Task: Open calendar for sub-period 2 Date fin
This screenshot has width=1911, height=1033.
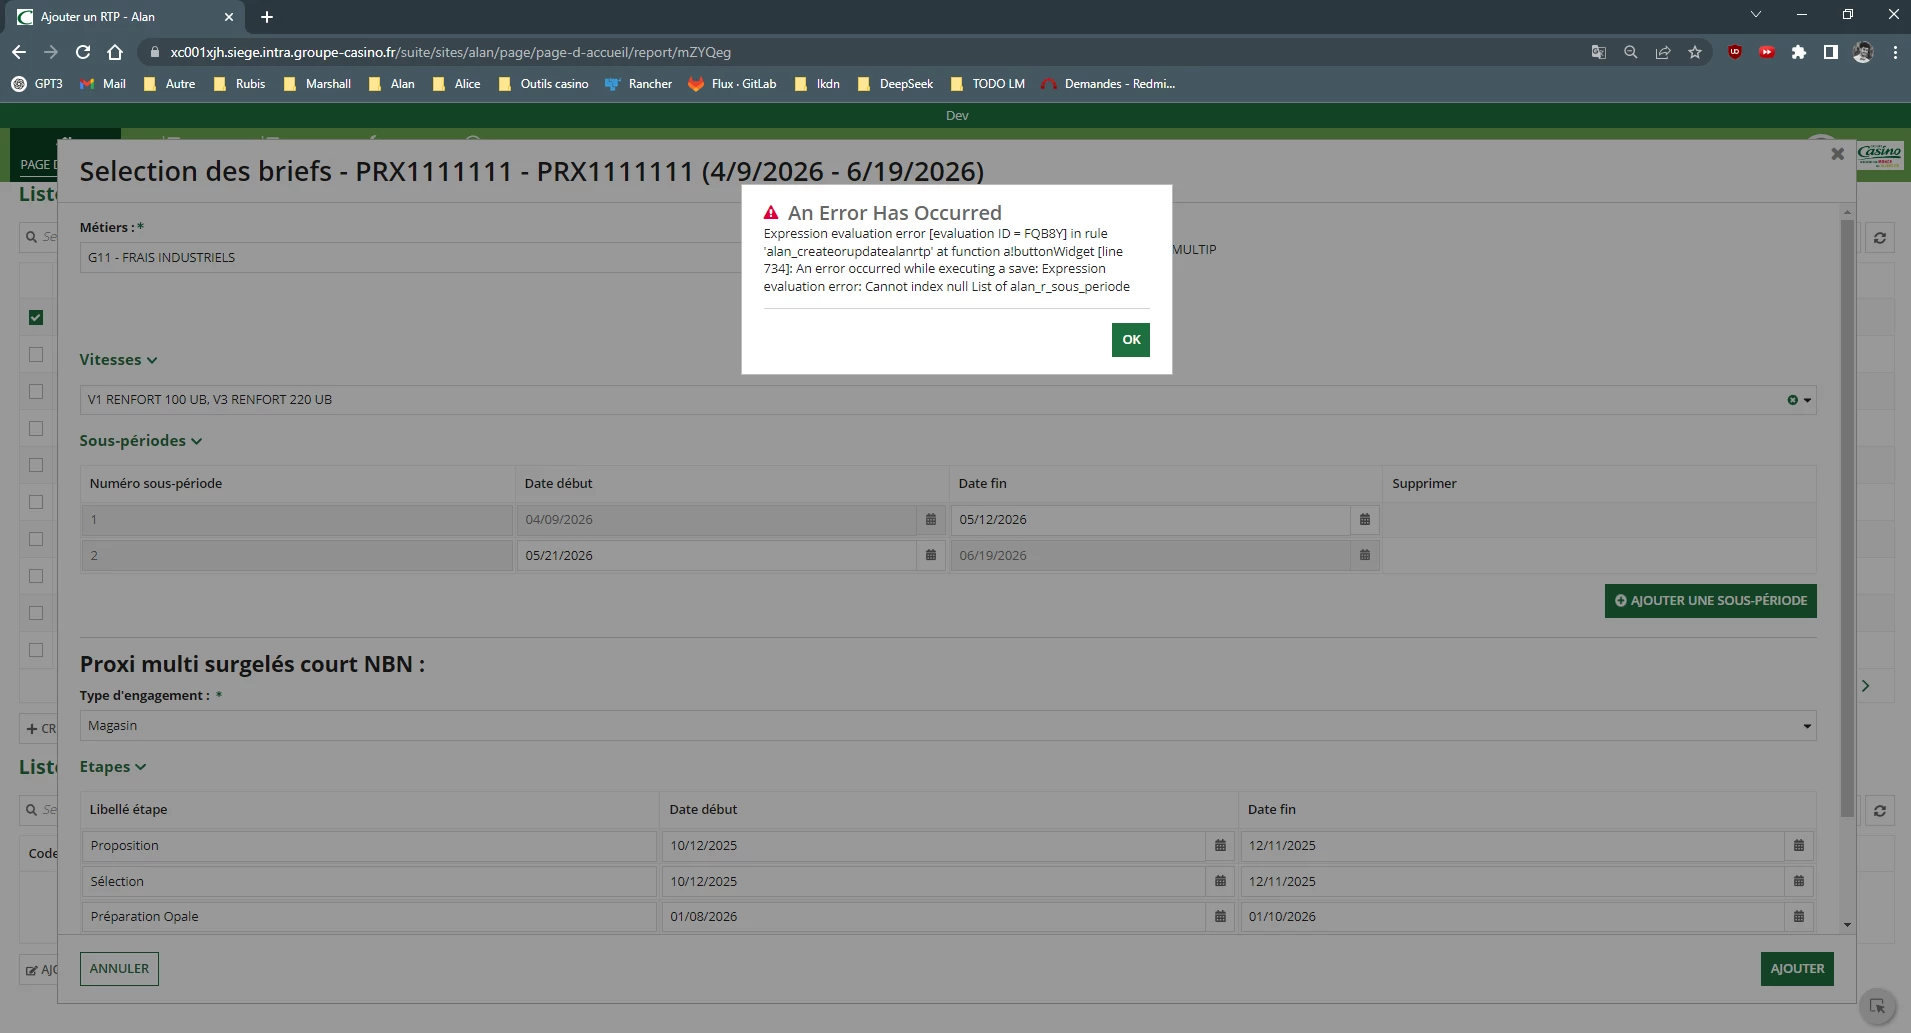Action: click(1364, 556)
